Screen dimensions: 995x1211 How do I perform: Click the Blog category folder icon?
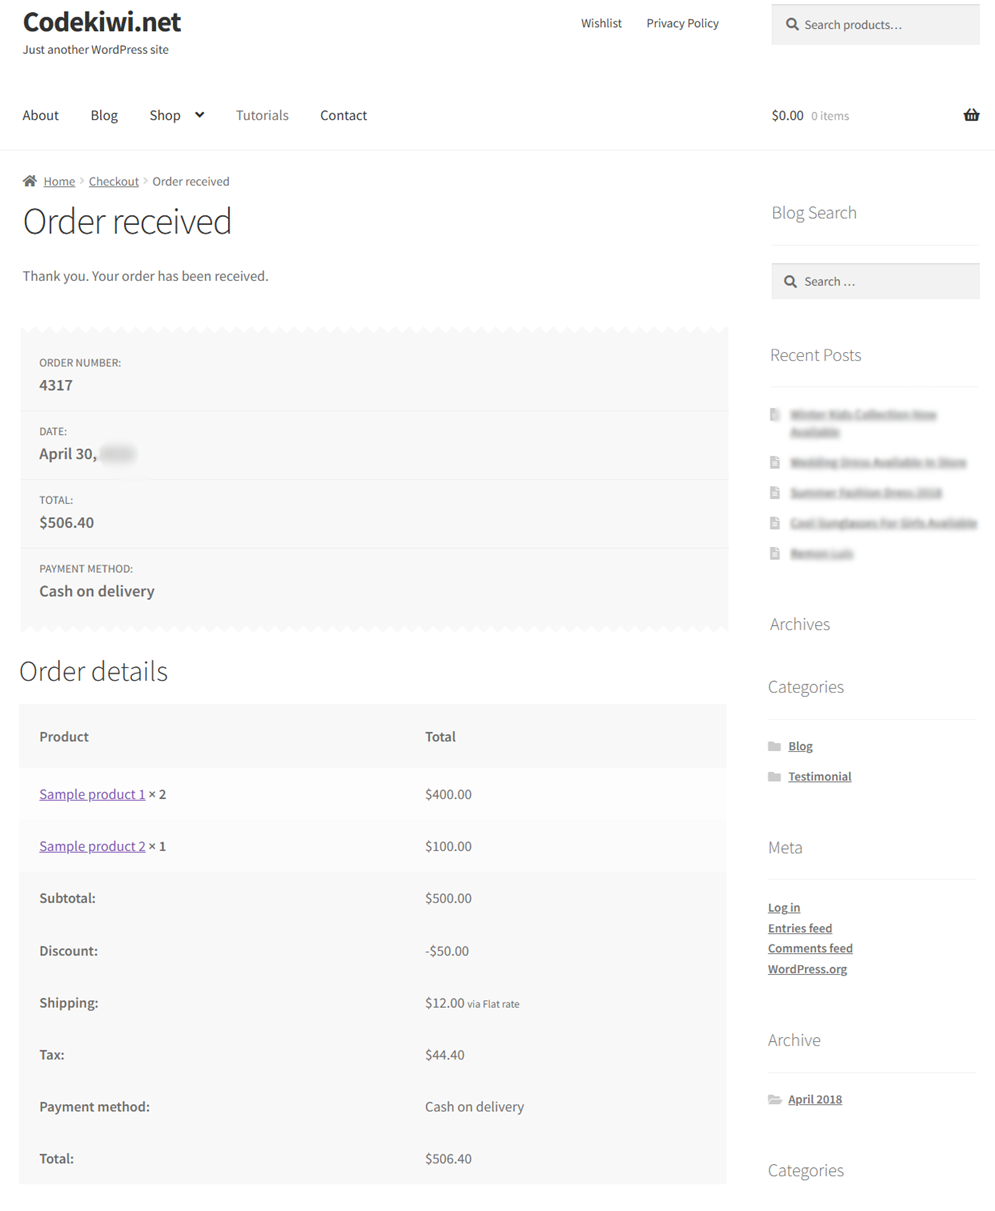point(774,746)
